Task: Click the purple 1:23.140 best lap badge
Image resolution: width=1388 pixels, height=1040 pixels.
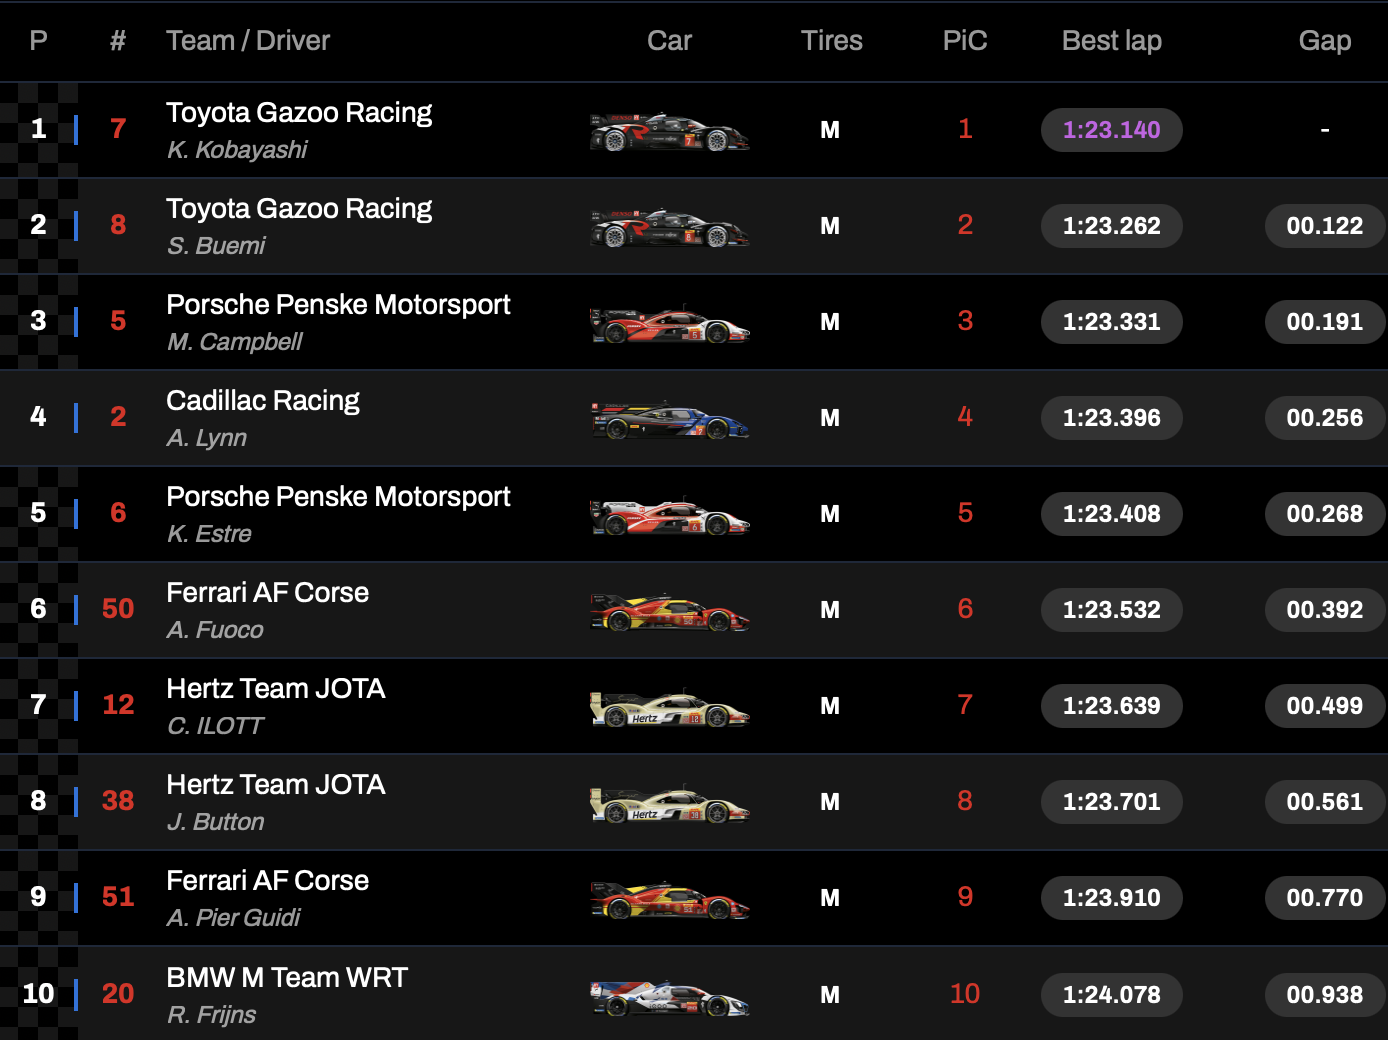Action: point(1111,130)
